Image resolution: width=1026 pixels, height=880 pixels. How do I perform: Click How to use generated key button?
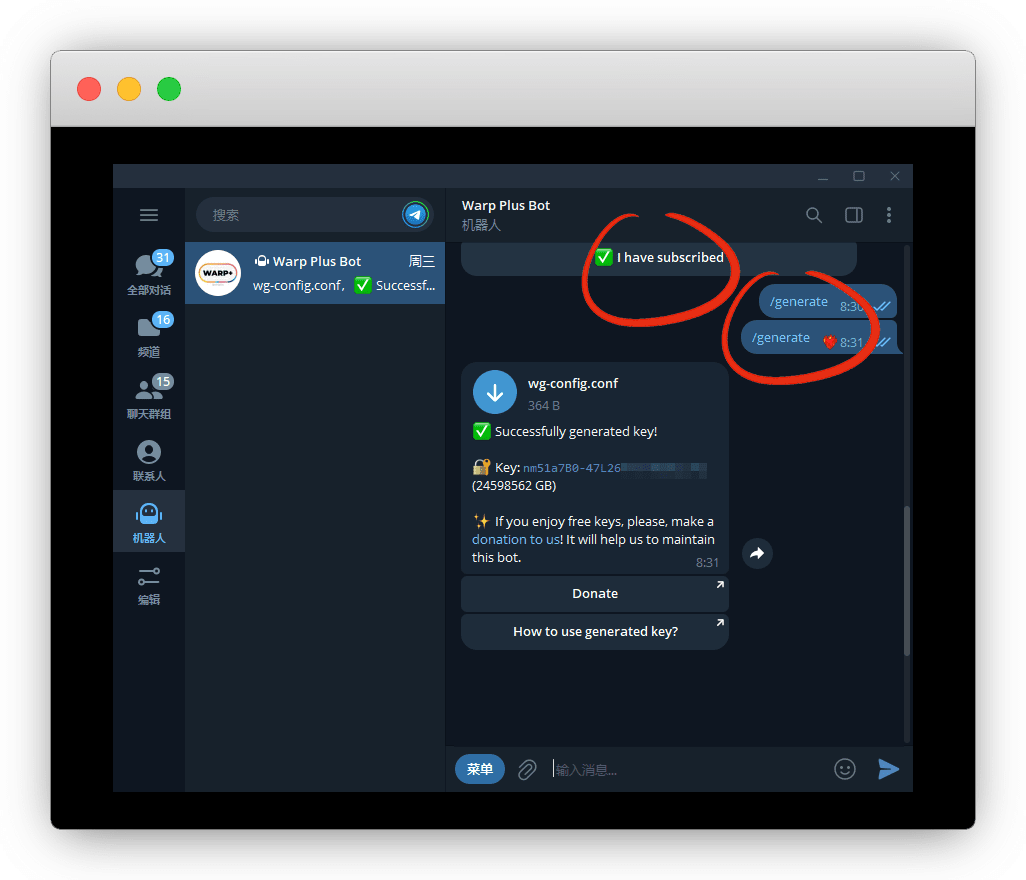tap(595, 632)
